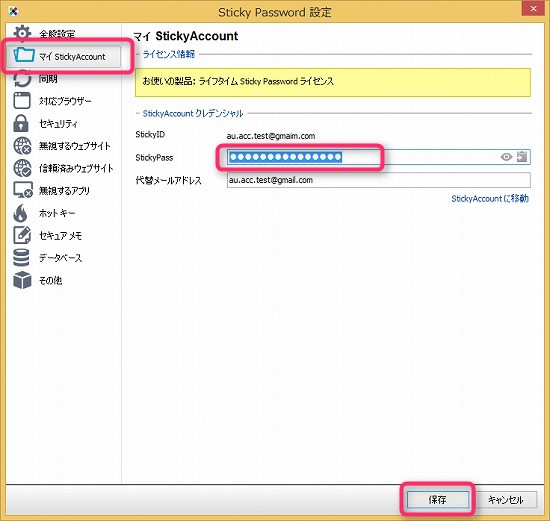The width and height of the screenshot is (550, 521).
Task: Click the ライセンス情報 section heading
Action: pos(169,54)
